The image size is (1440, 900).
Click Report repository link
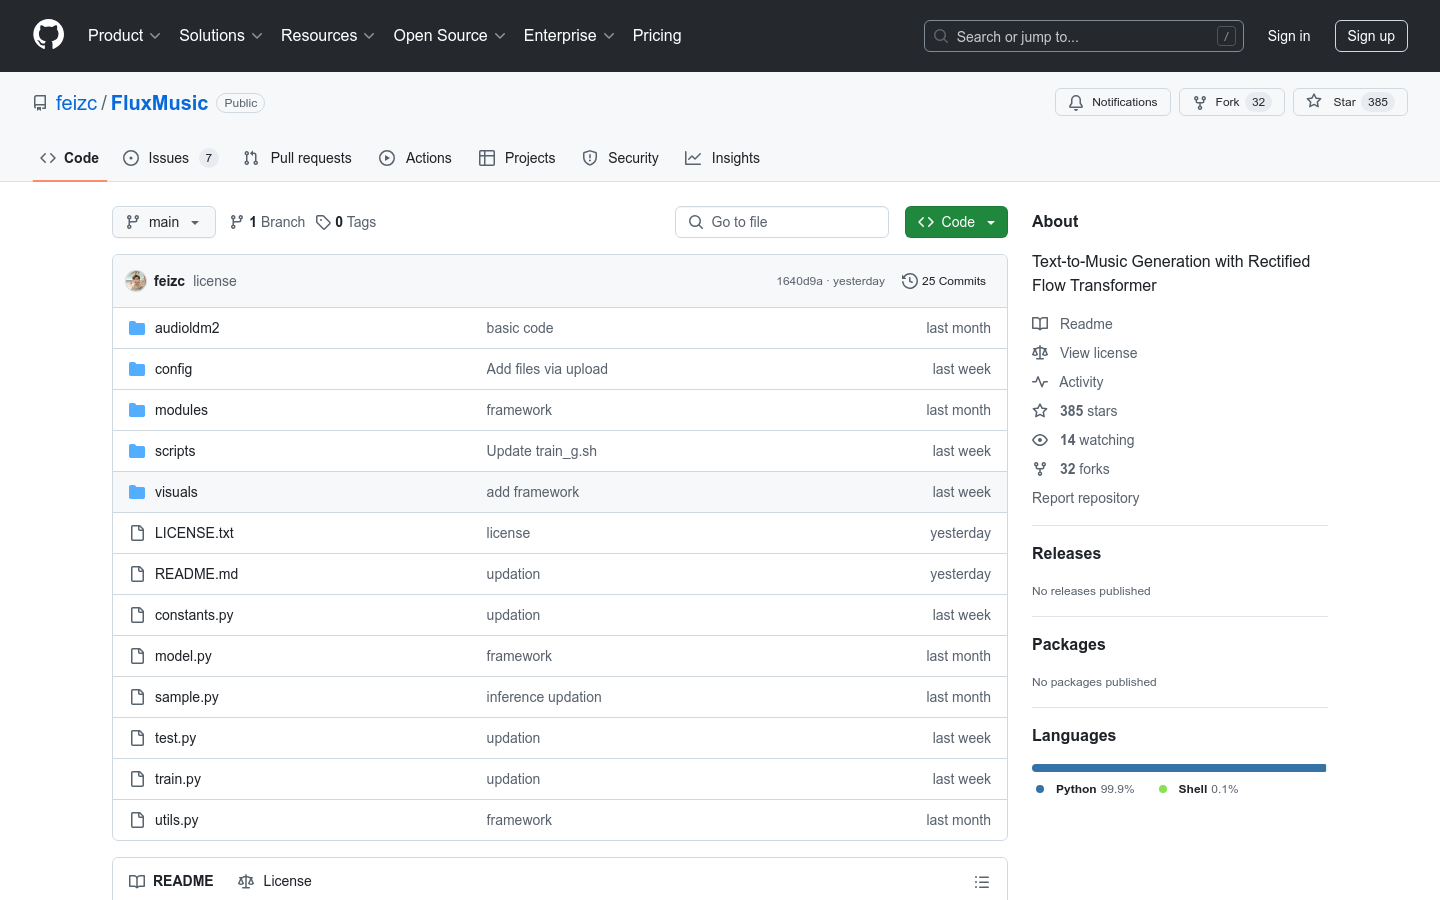pyautogui.click(x=1085, y=498)
